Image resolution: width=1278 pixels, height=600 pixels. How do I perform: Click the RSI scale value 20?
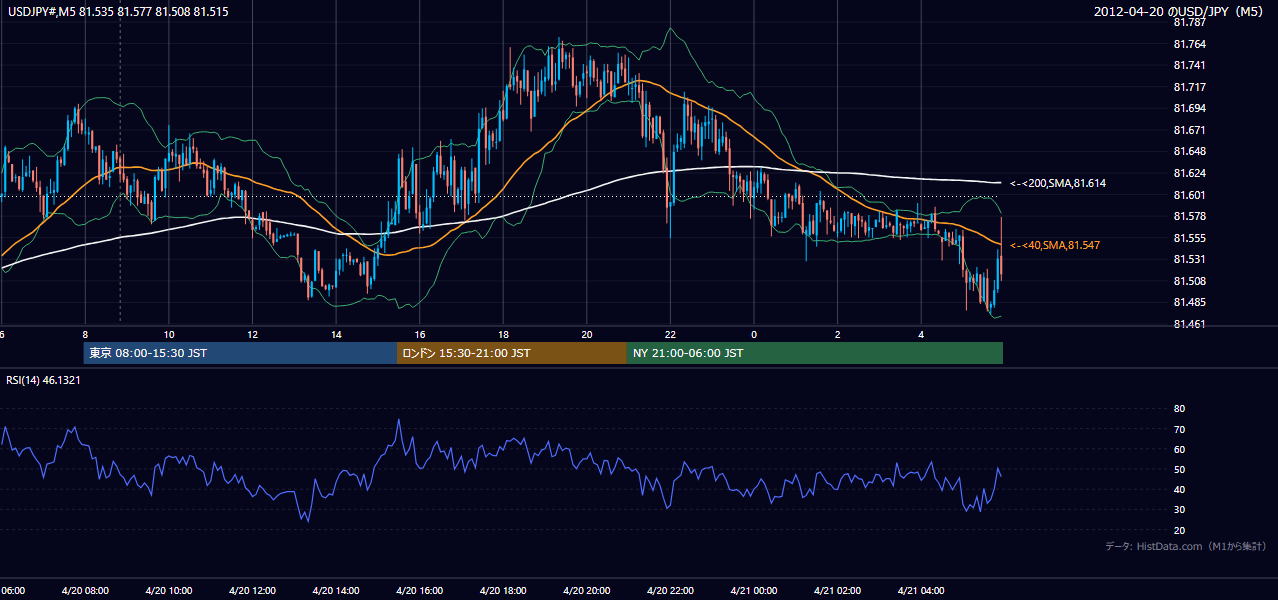click(1179, 530)
